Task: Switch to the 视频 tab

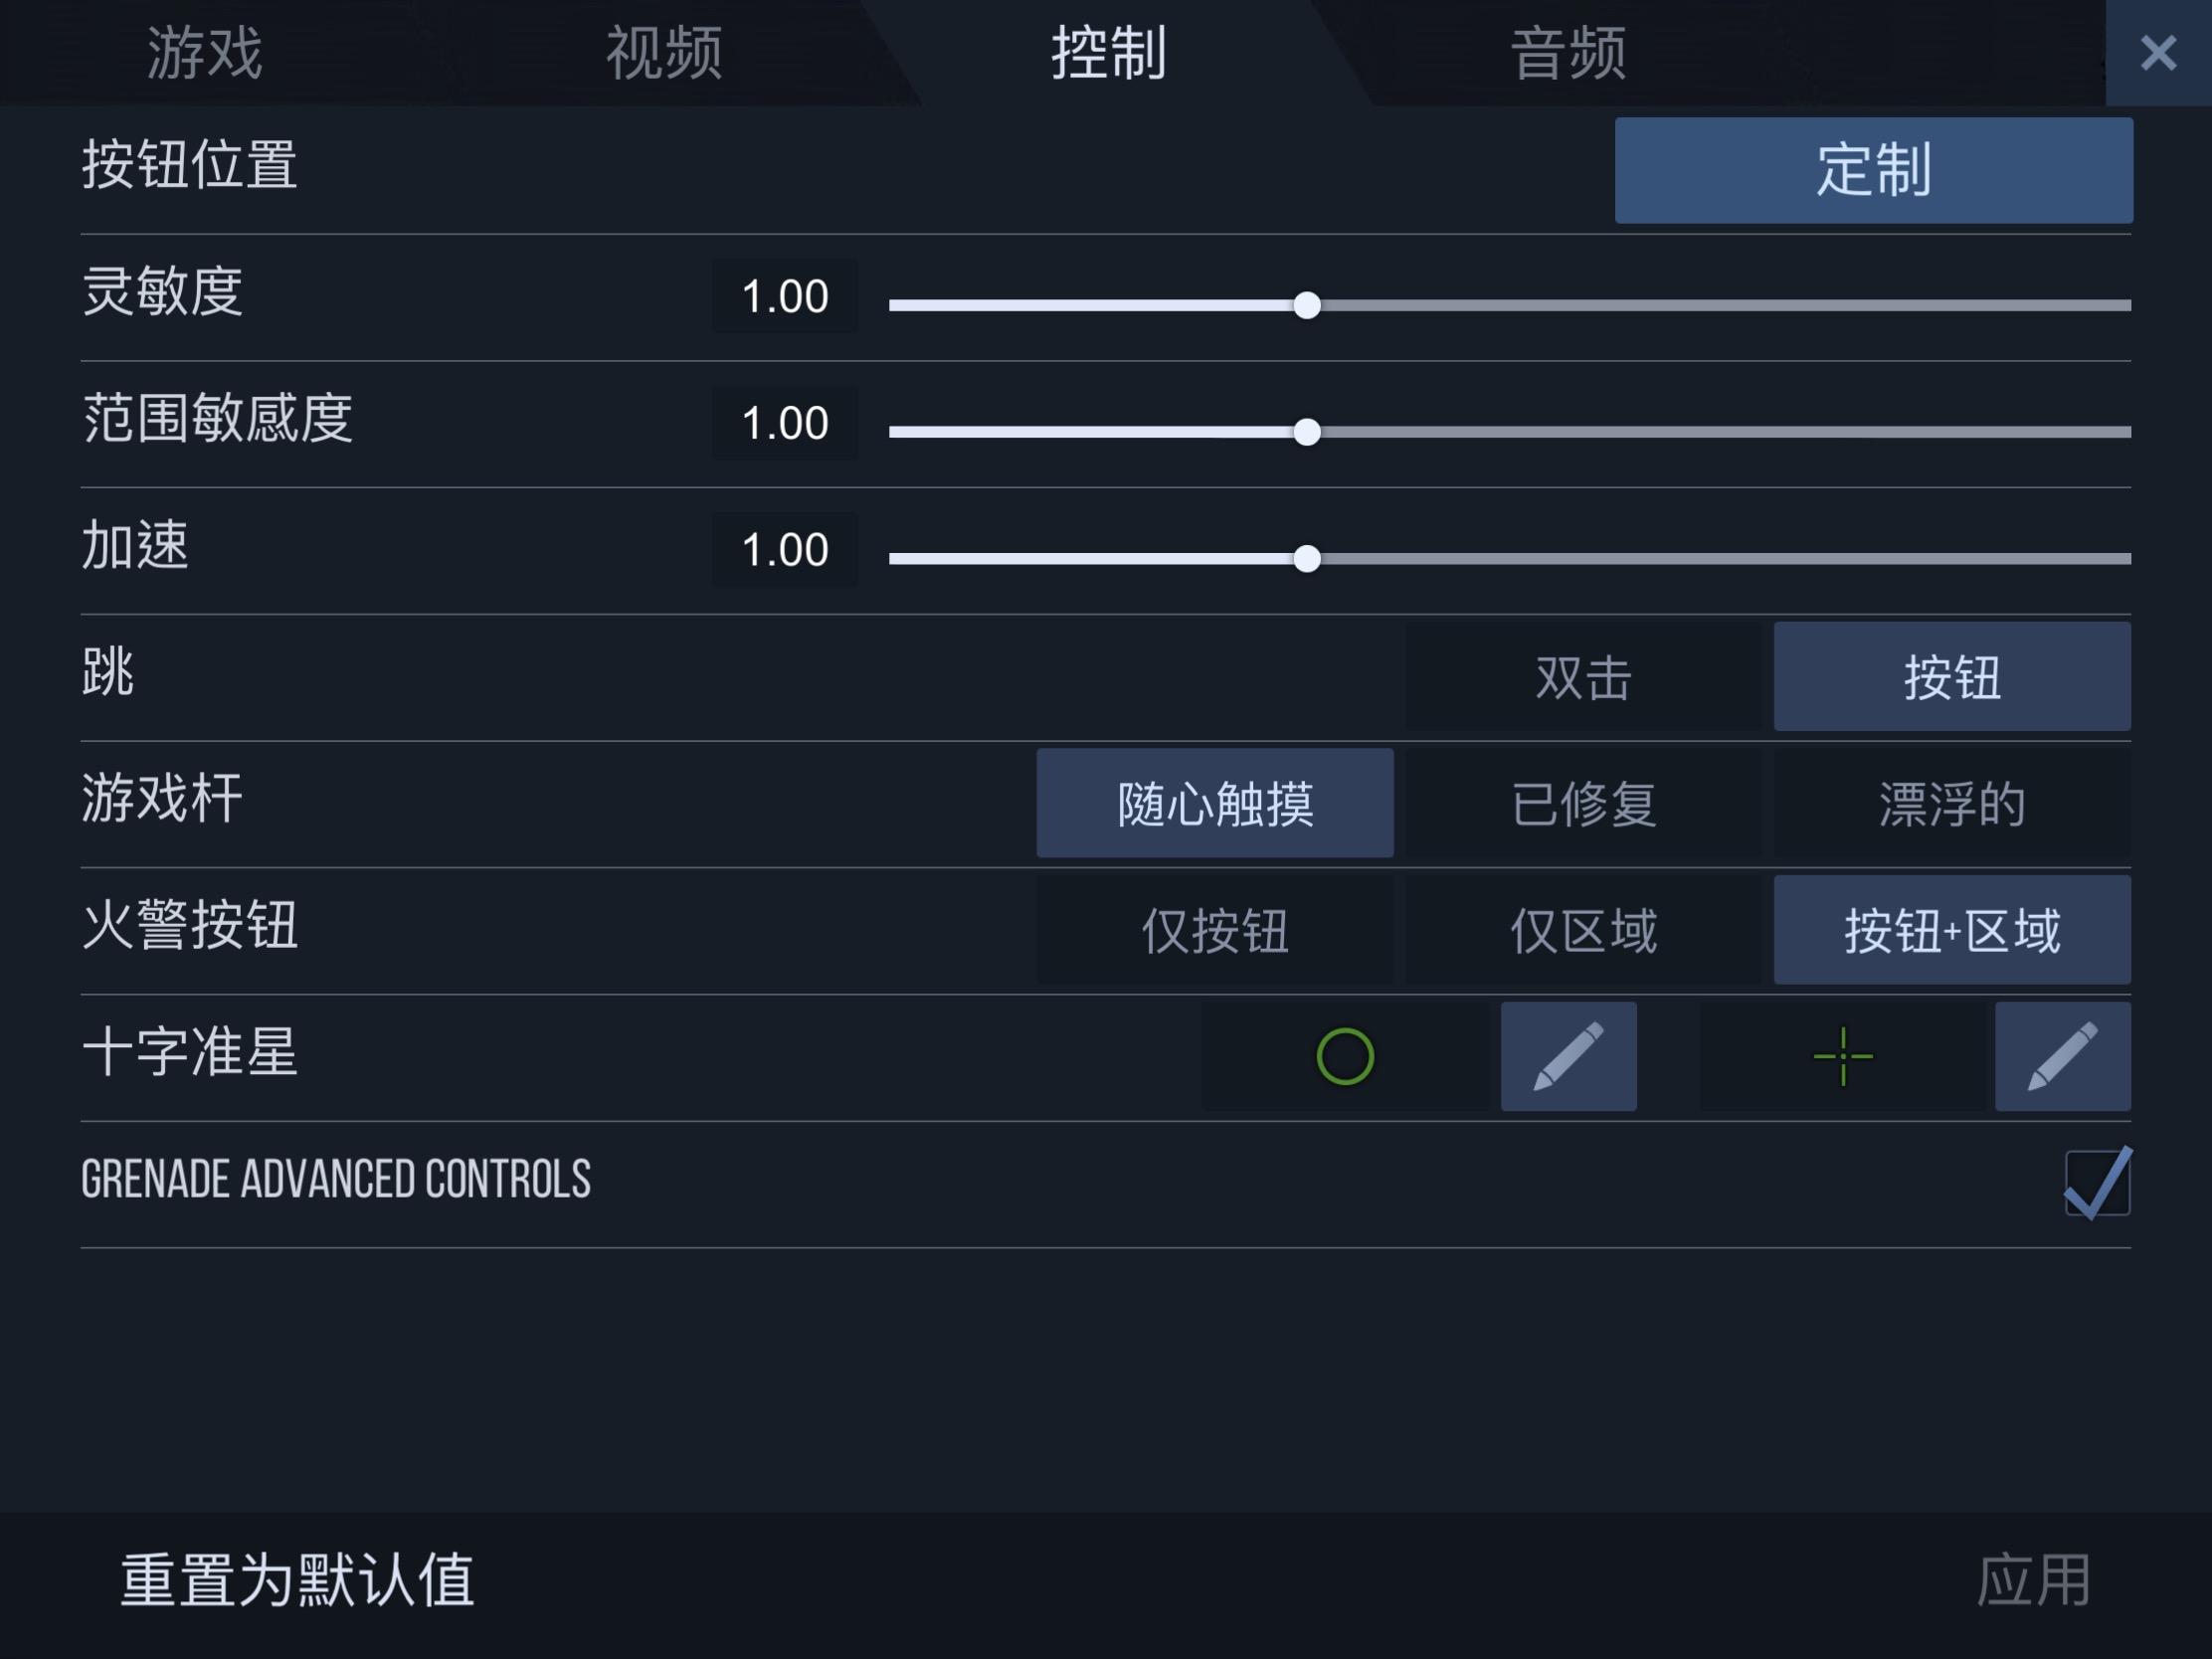Action: tap(664, 52)
